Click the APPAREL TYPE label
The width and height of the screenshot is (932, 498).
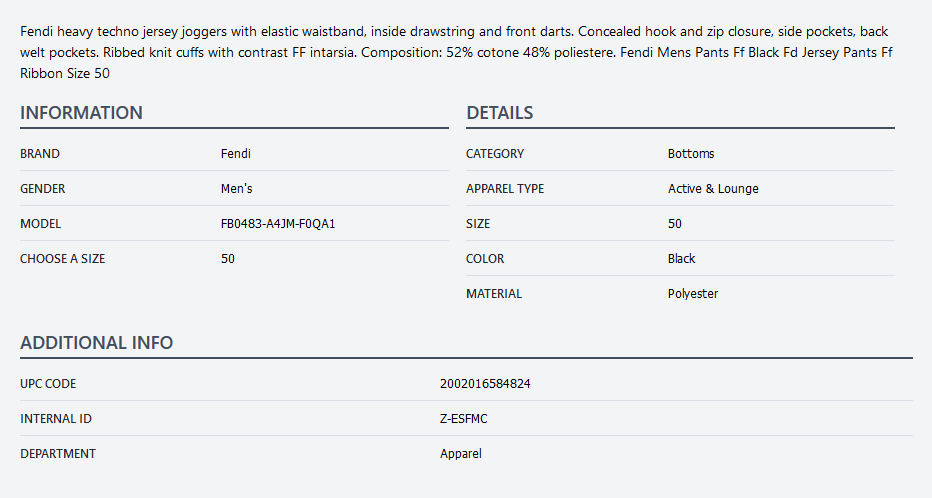tap(505, 189)
